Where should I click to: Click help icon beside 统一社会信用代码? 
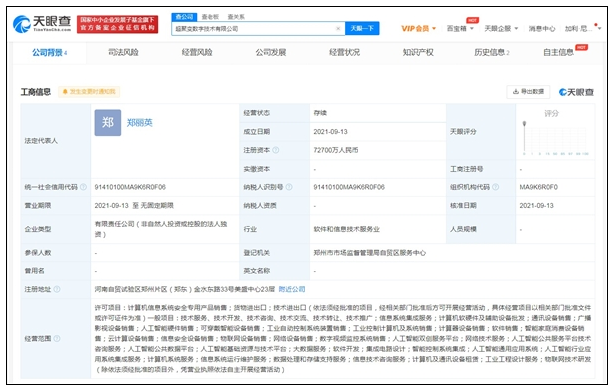click(83, 187)
